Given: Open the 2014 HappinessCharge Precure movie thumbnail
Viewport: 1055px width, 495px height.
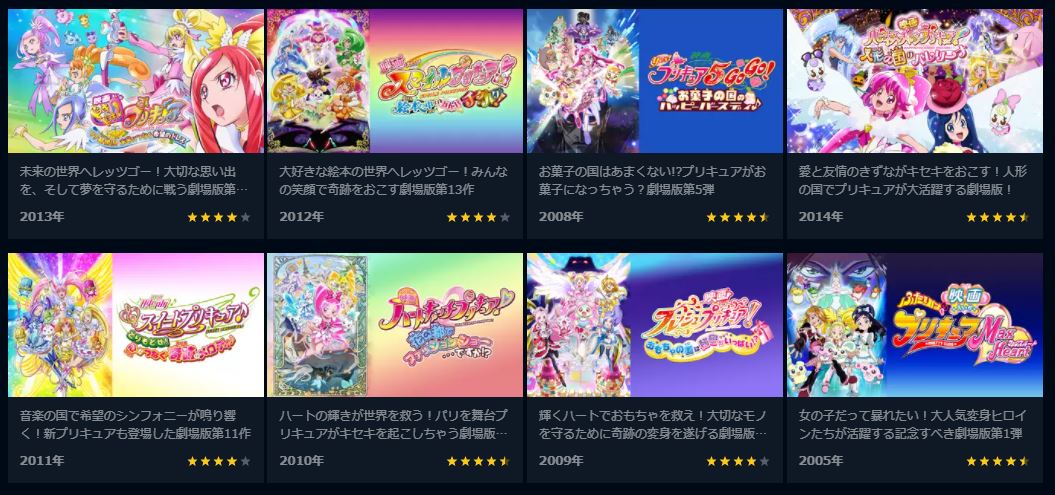Looking at the screenshot, I should (914, 81).
